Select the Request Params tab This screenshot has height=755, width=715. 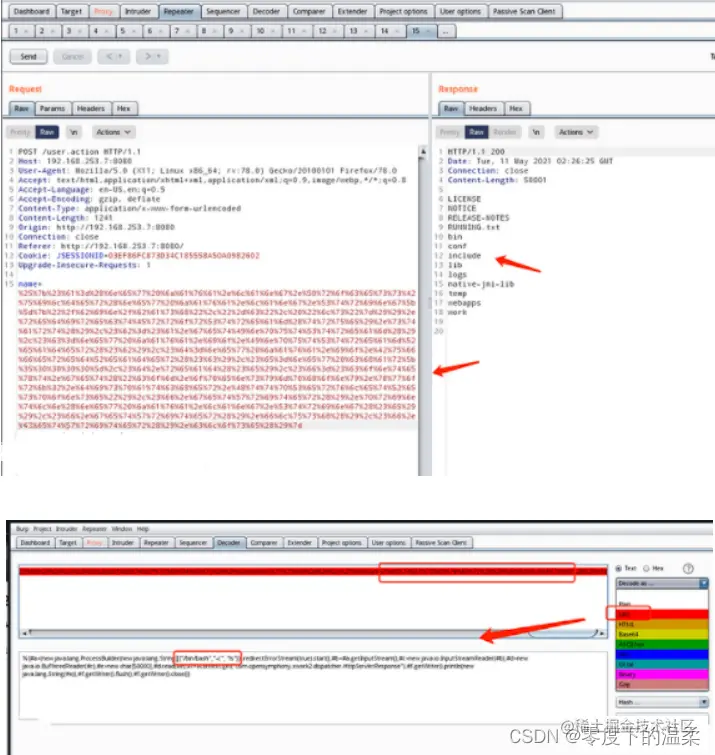(52, 109)
